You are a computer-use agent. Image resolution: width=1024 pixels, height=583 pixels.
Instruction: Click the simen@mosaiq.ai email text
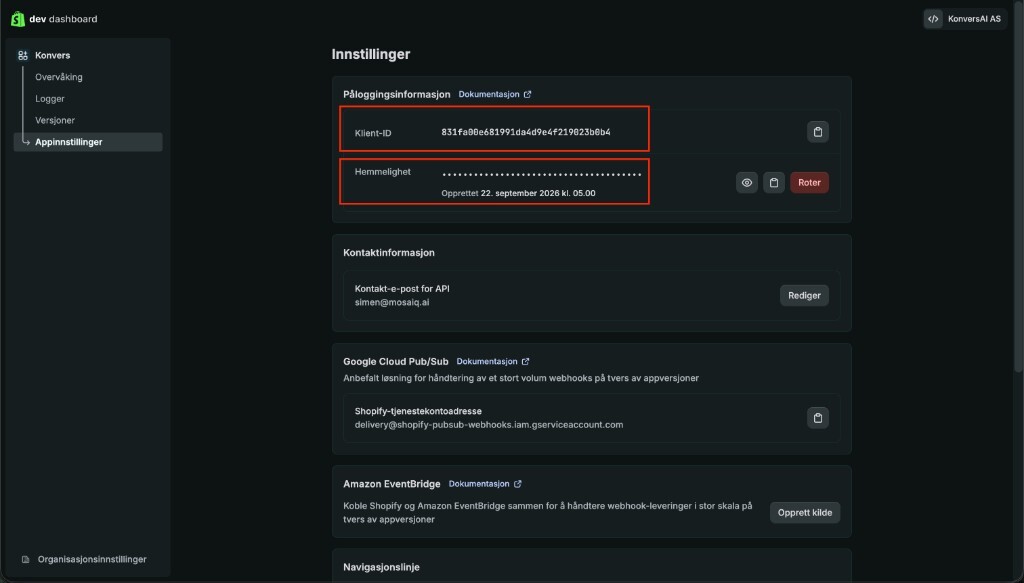click(x=392, y=302)
